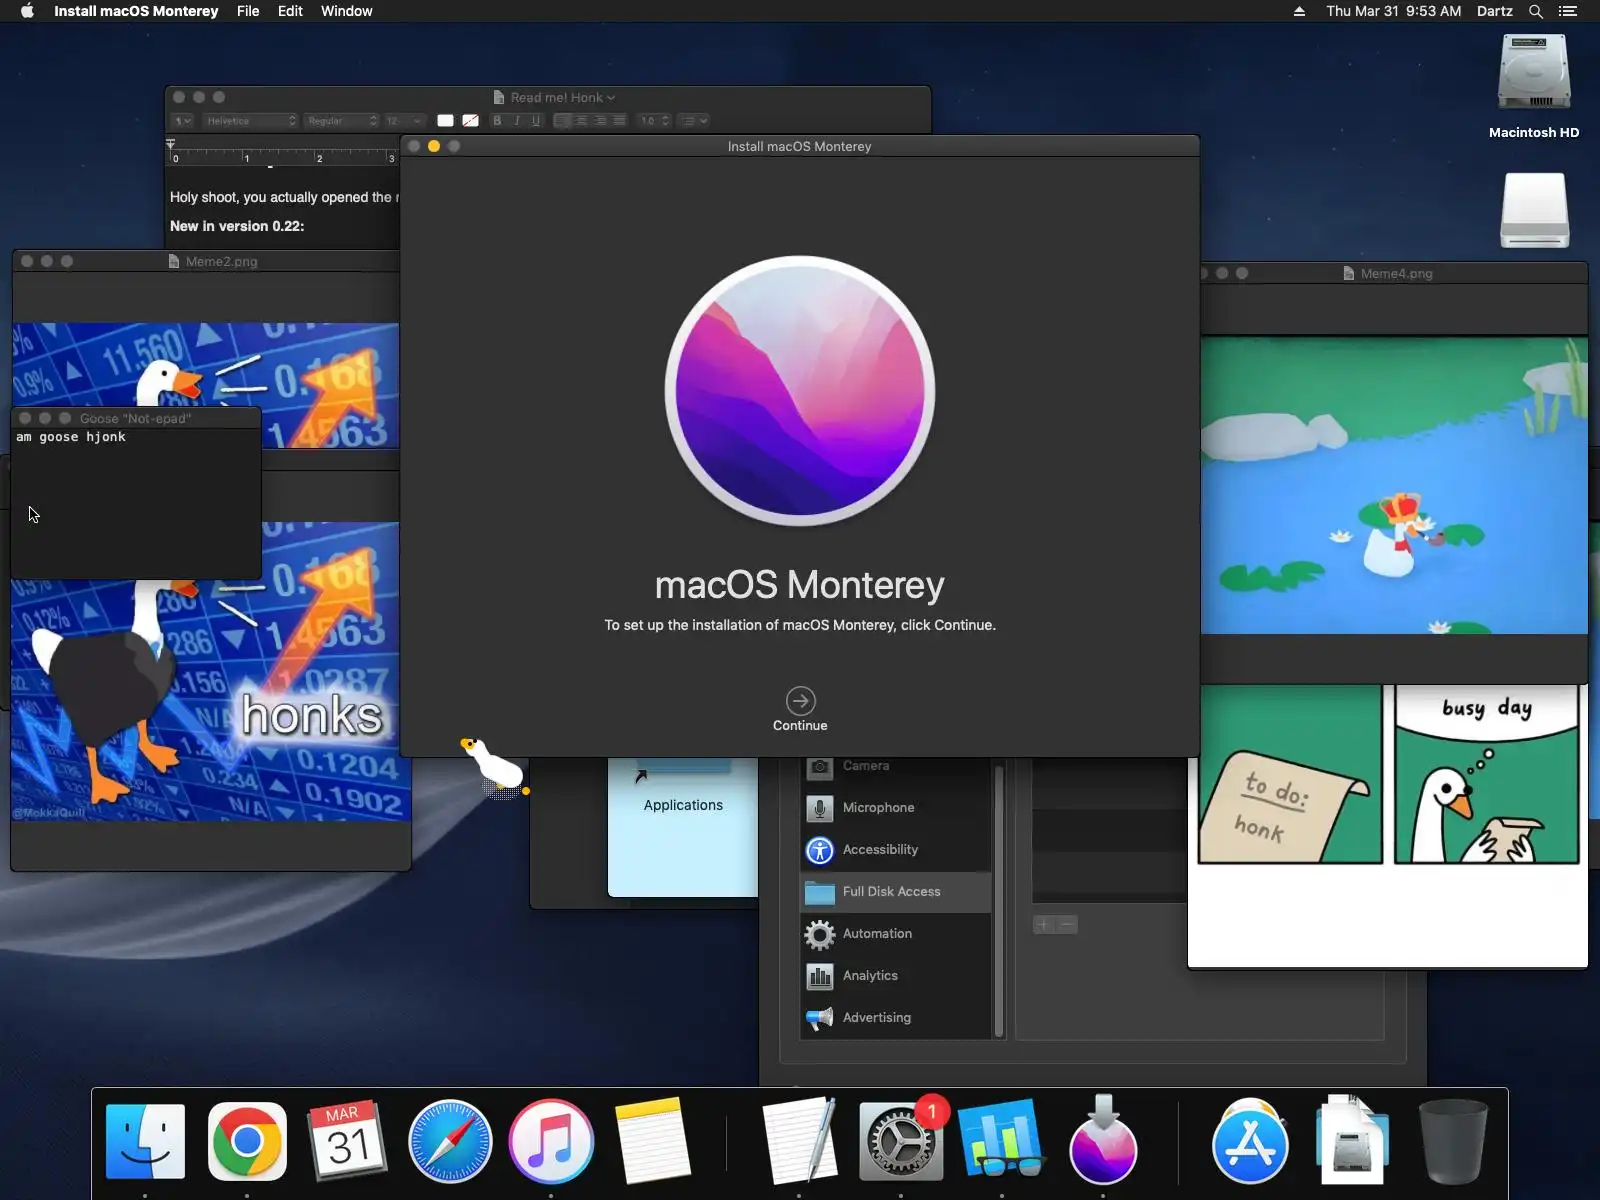Click the "New in version 0.22:" heading
This screenshot has height=1200, width=1600.
[x=237, y=226]
